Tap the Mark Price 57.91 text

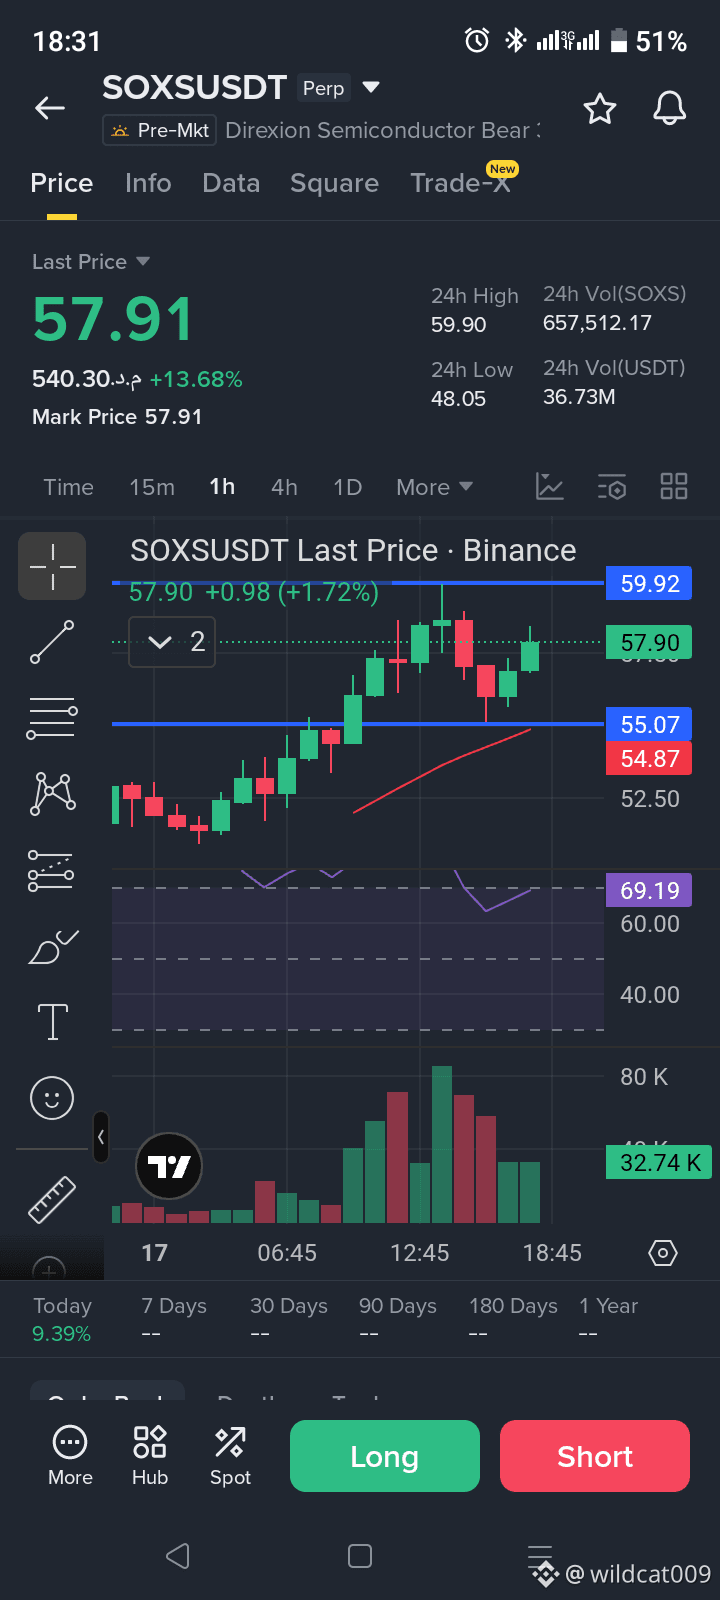[x=117, y=417]
